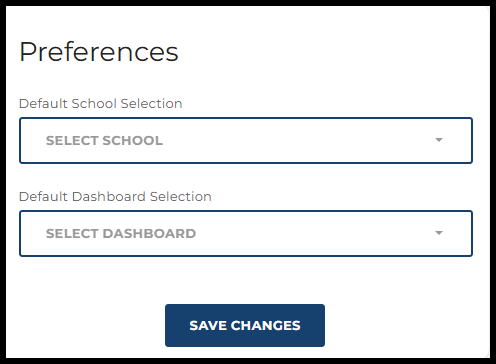Focus the dashboard selection field
Screen dimensions: 496x364
point(246,233)
